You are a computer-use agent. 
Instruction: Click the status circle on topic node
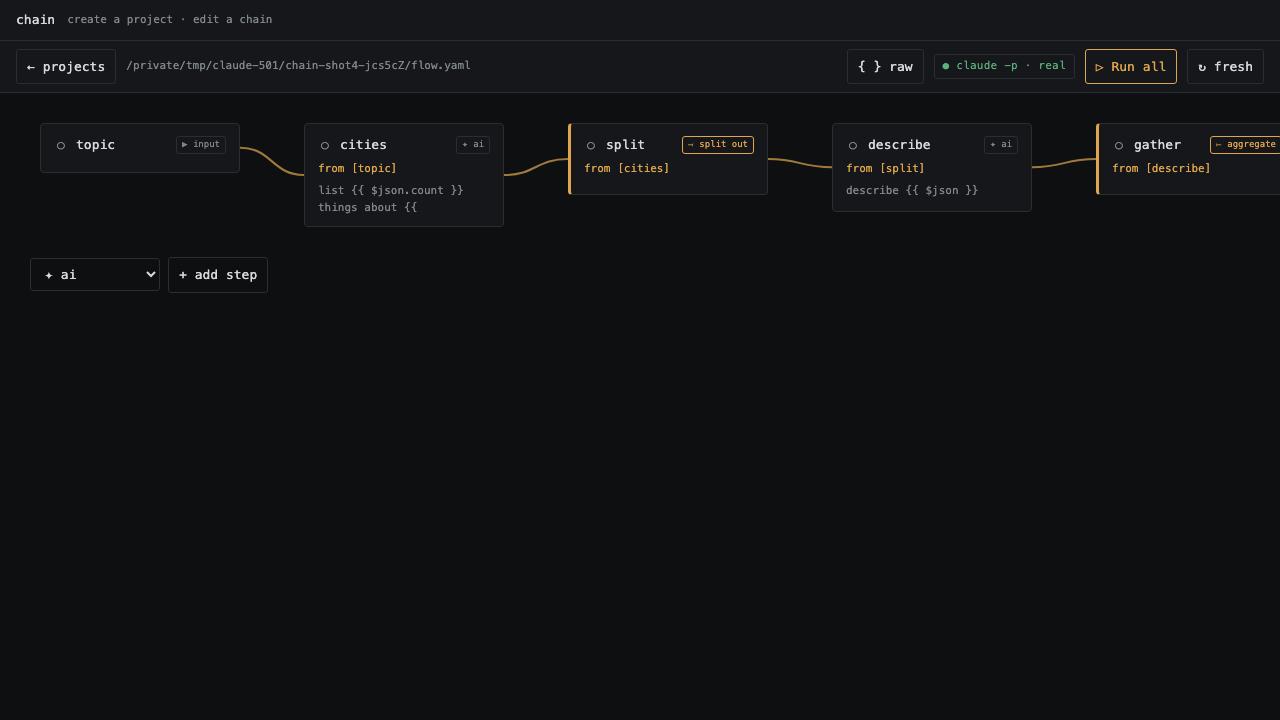pos(61,146)
